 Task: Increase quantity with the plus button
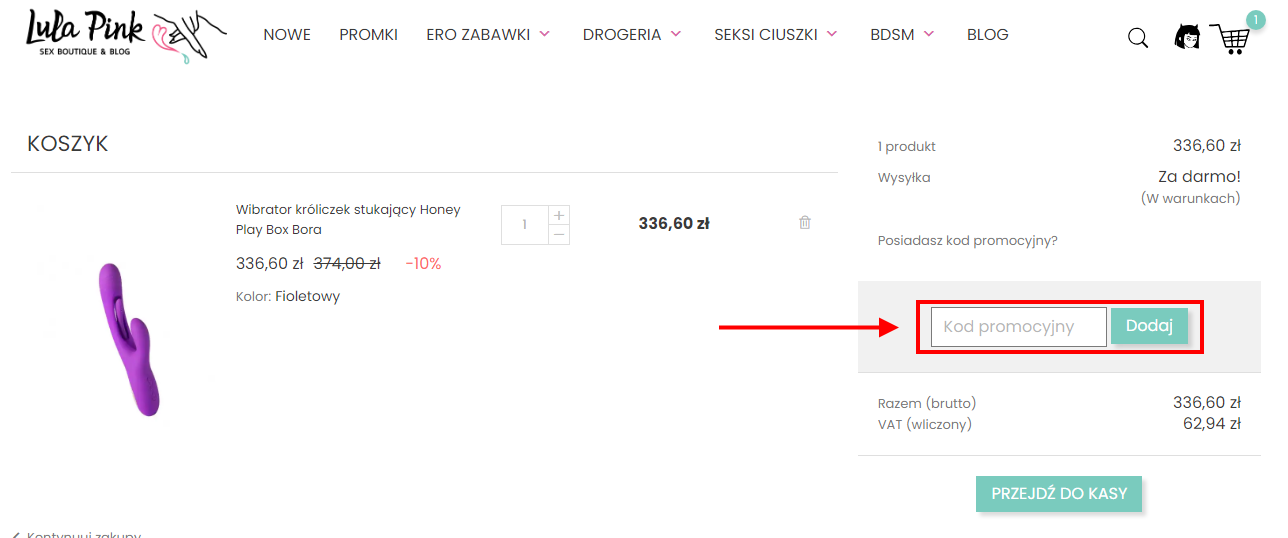559,215
